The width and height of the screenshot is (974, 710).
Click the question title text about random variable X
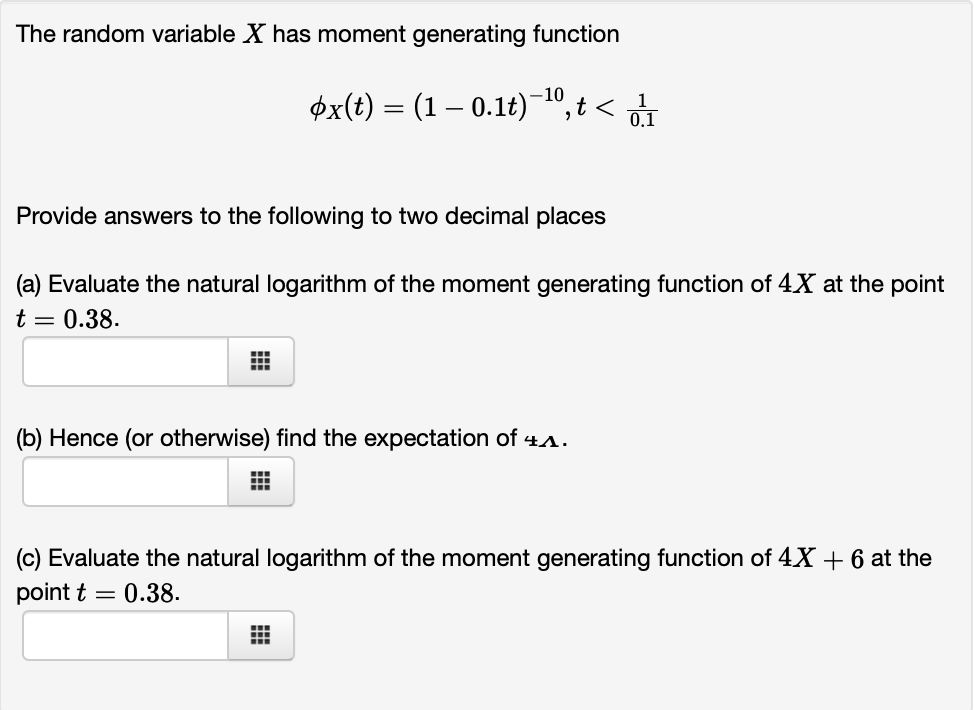(x=318, y=33)
